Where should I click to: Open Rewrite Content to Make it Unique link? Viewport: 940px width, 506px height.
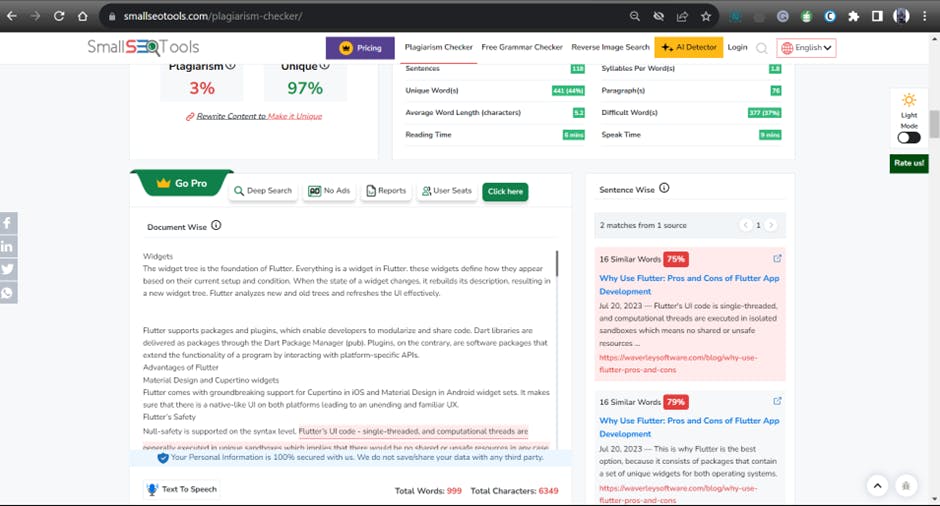coord(258,116)
